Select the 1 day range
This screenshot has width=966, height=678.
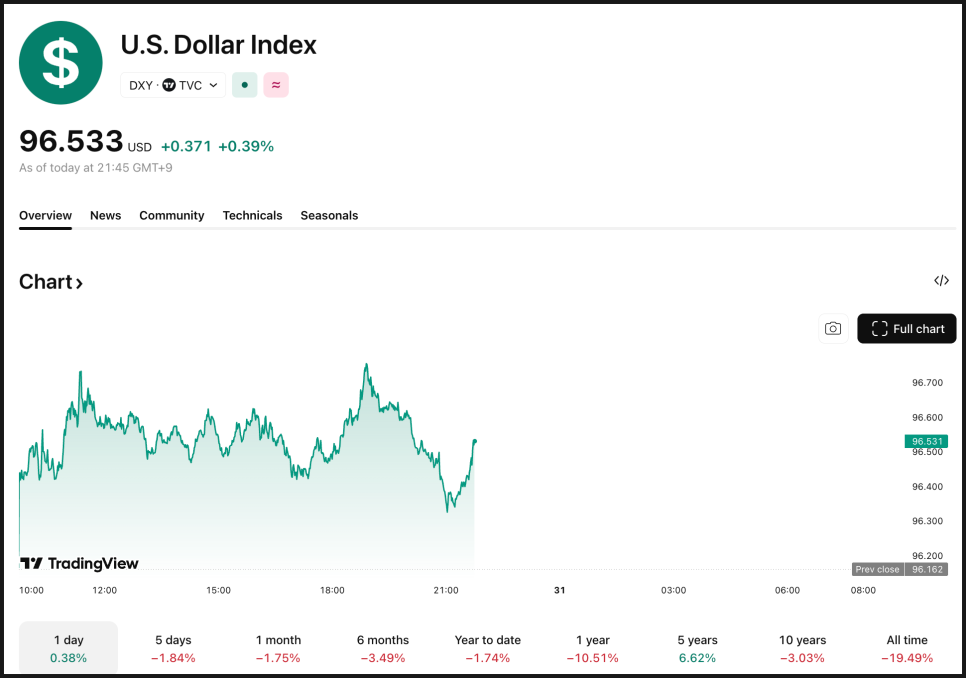click(x=69, y=648)
